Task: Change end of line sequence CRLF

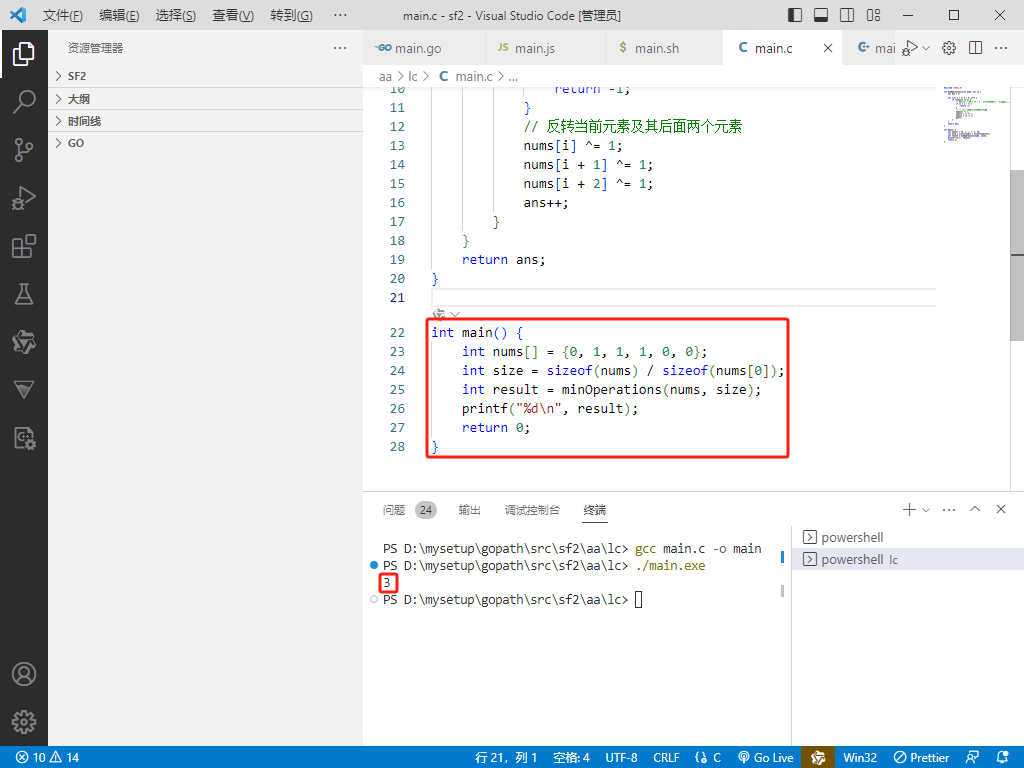Action: pyautogui.click(x=666, y=758)
